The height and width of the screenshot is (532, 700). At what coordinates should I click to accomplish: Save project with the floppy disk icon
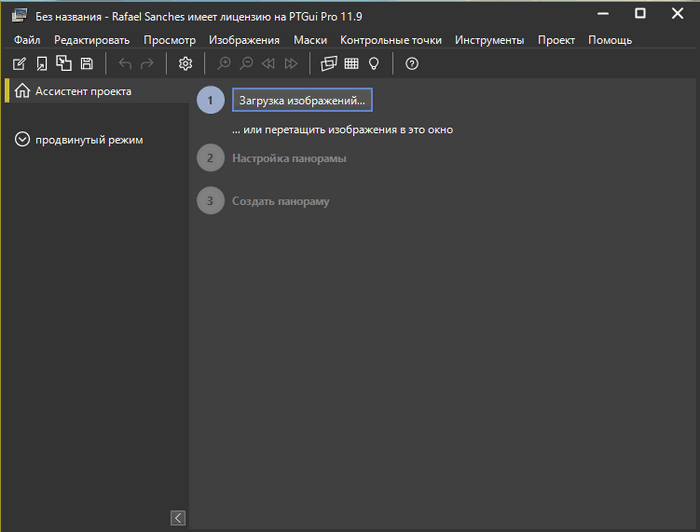click(x=87, y=64)
